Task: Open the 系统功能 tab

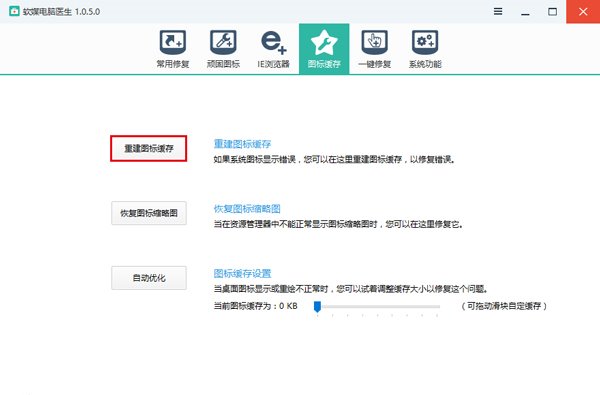Action: [425, 49]
